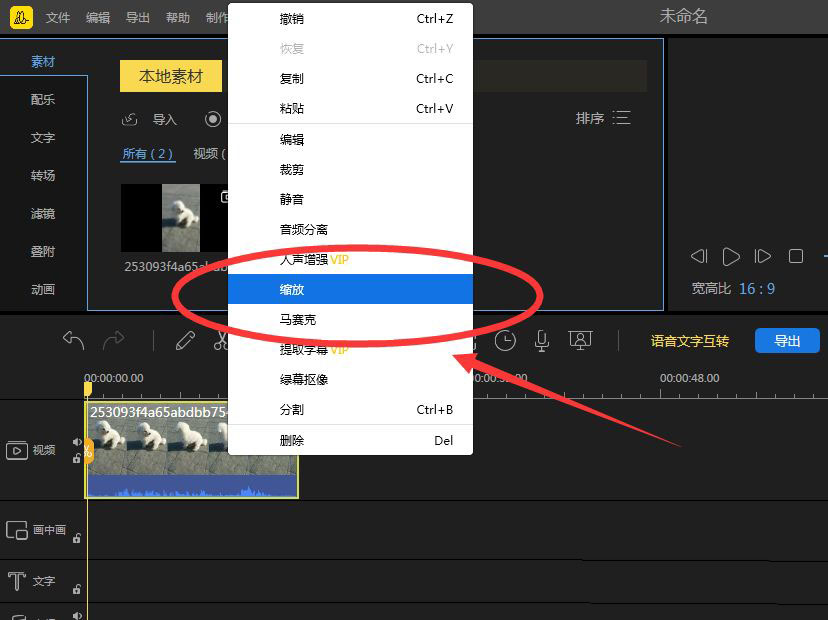
Task: Open the voiceover microphone recording tool
Action: coord(541,341)
